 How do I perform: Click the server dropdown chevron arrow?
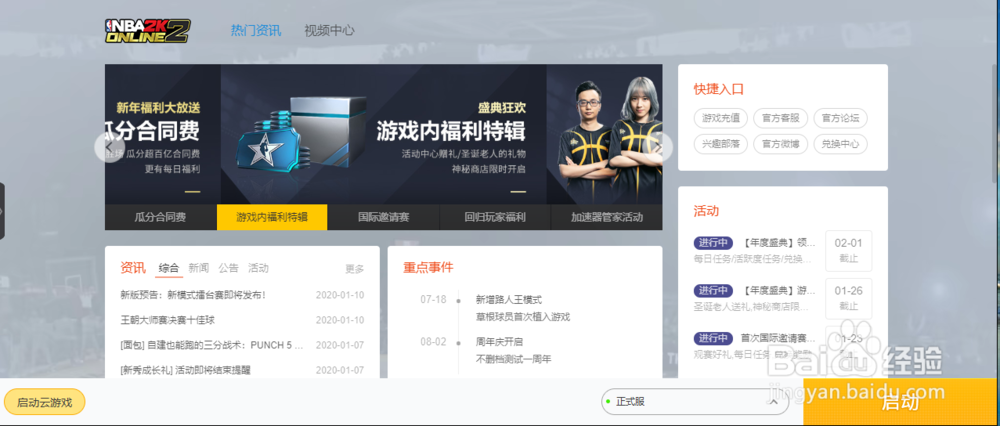point(774,402)
